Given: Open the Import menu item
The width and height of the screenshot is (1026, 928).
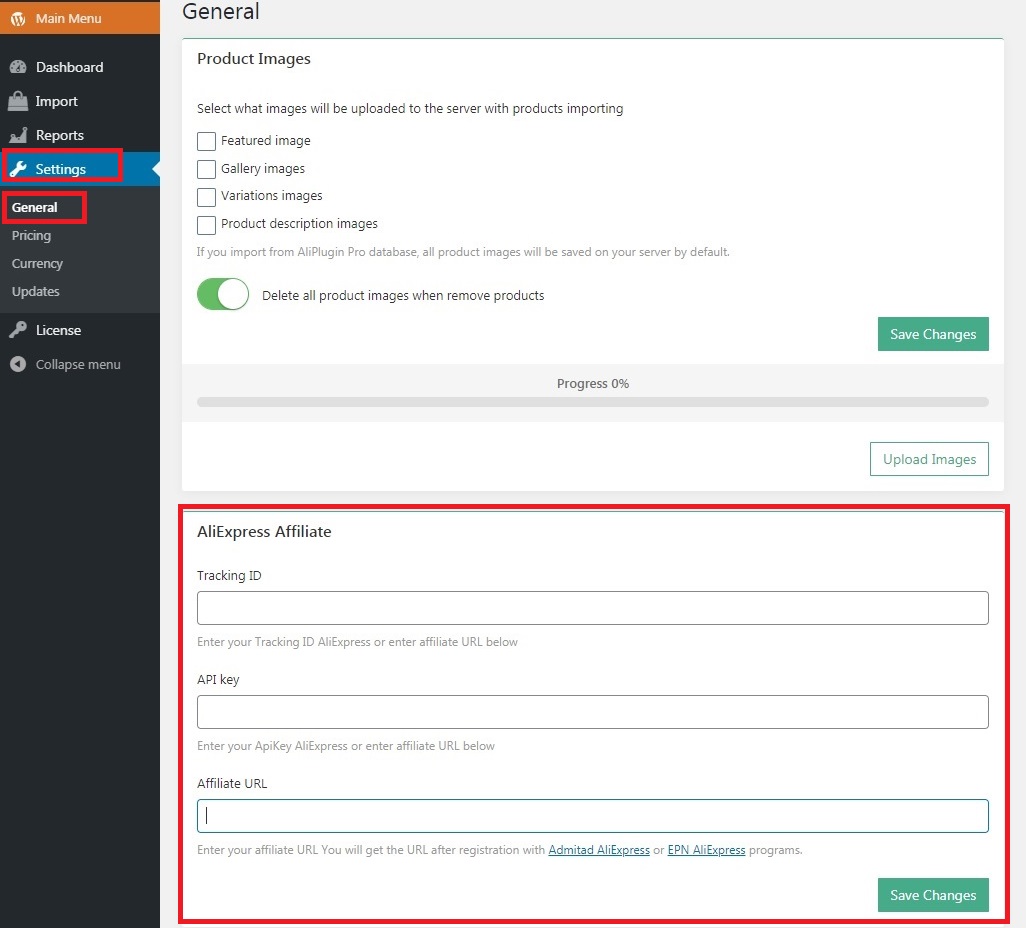Looking at the screenshot, I should tap(56, 101).
